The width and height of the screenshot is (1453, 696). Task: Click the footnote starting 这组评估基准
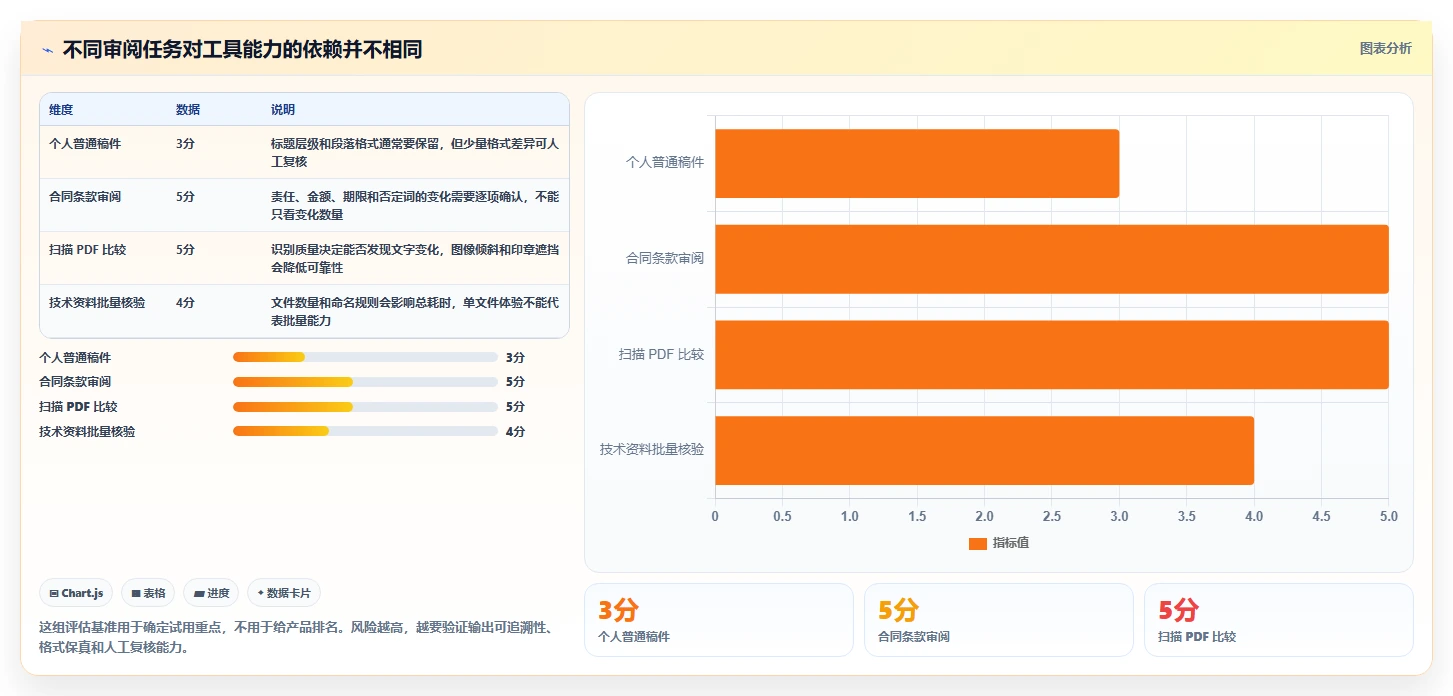pos(295,637)
